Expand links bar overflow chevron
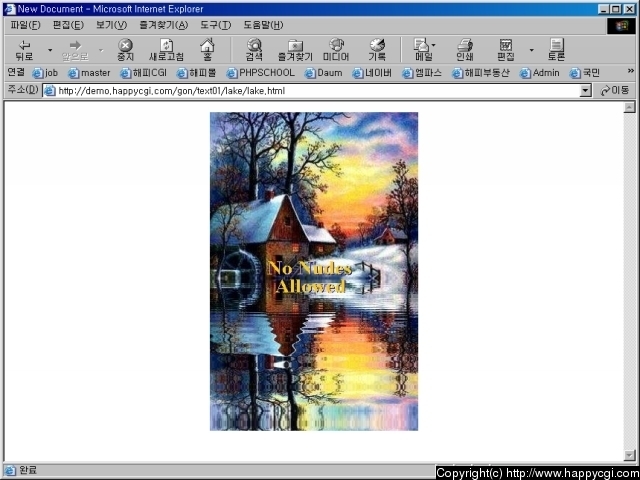The image size is (640, 480). coord(631,71)
